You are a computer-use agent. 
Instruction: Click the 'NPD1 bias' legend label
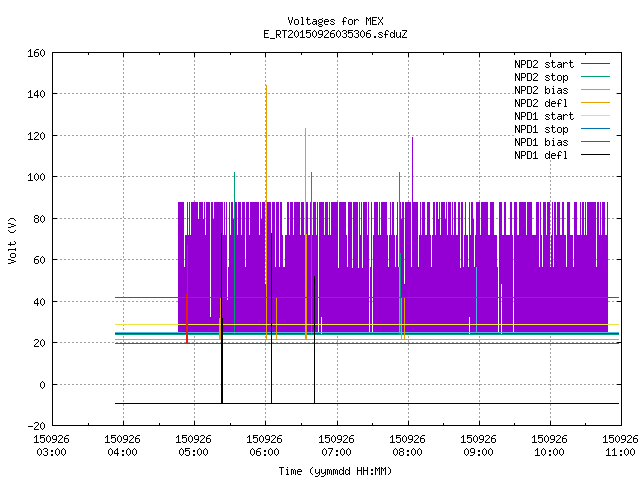coord(541,142)
